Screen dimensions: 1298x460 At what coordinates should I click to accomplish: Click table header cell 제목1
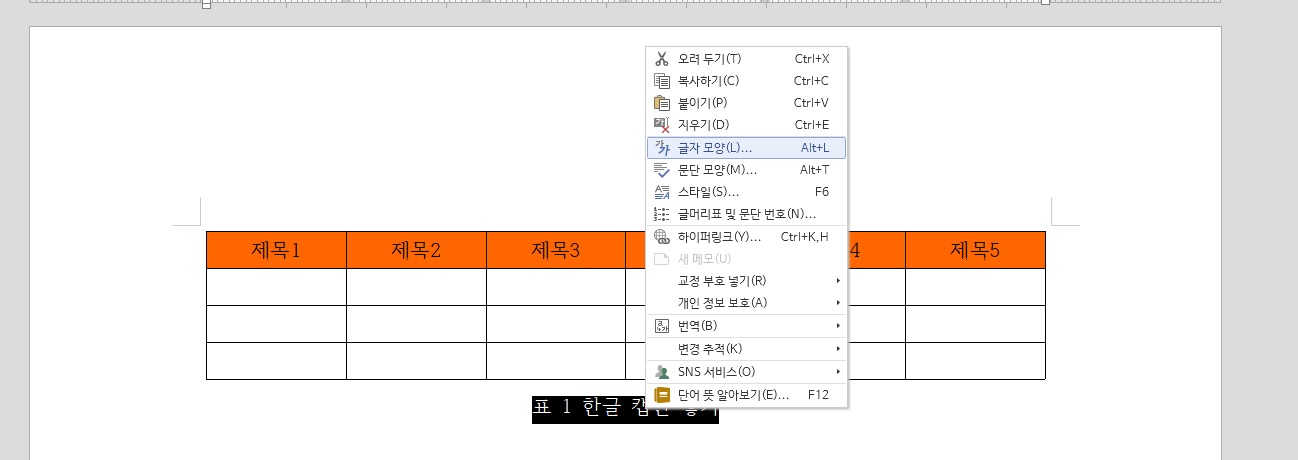click(276, 250)
